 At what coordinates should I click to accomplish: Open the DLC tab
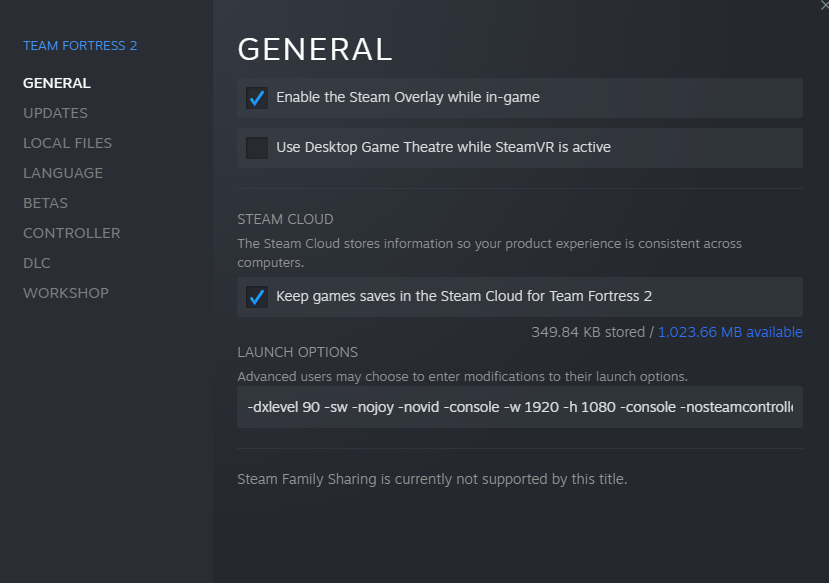(x=37, y=263)
